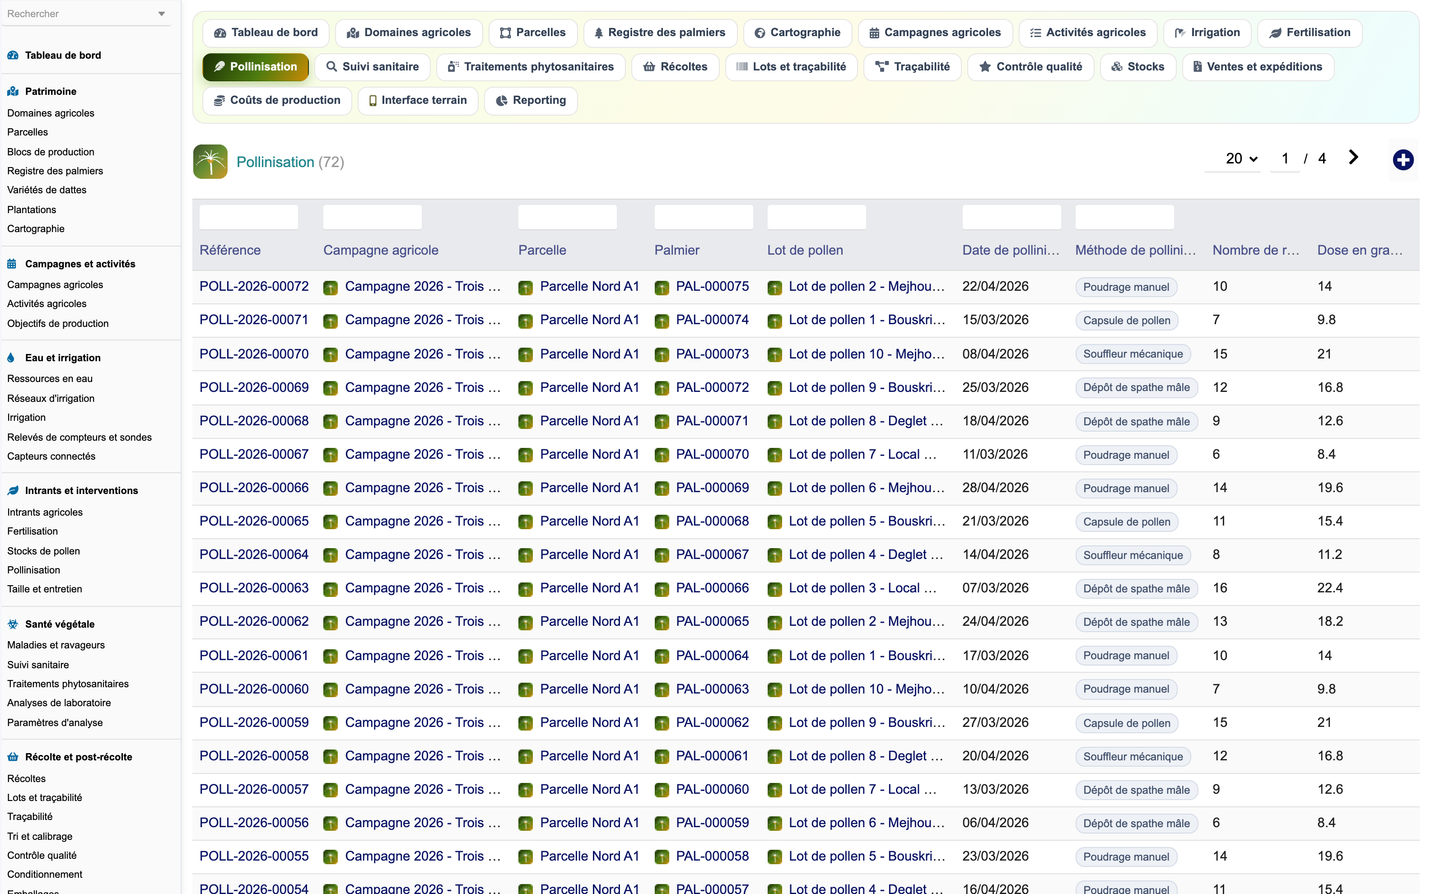Click pollen lot icon in row POLL-2026-00069
The image size is (1445, 894).
(x=774, y=388)
